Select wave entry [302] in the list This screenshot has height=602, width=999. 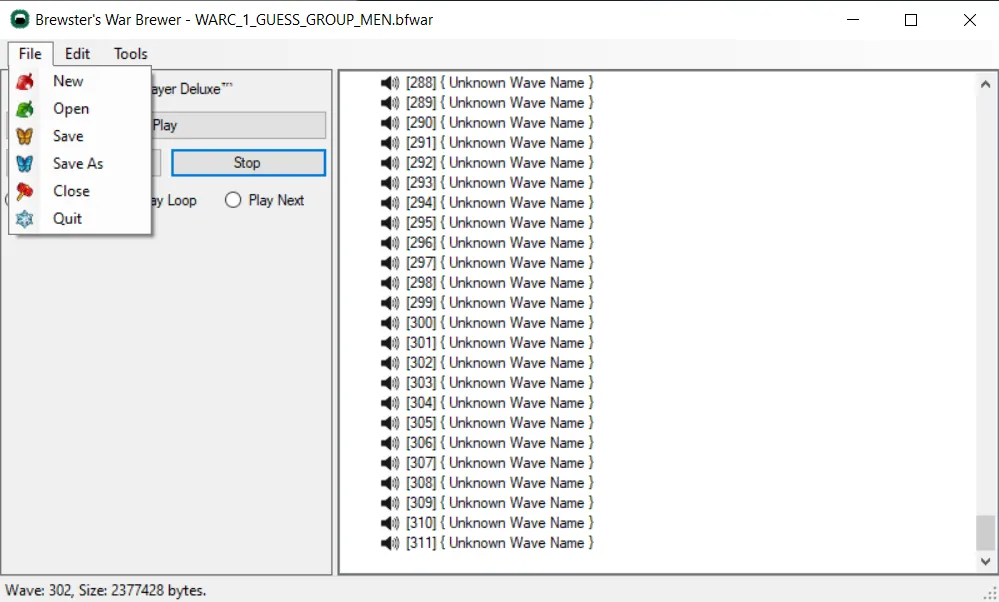tap(500, 363)
